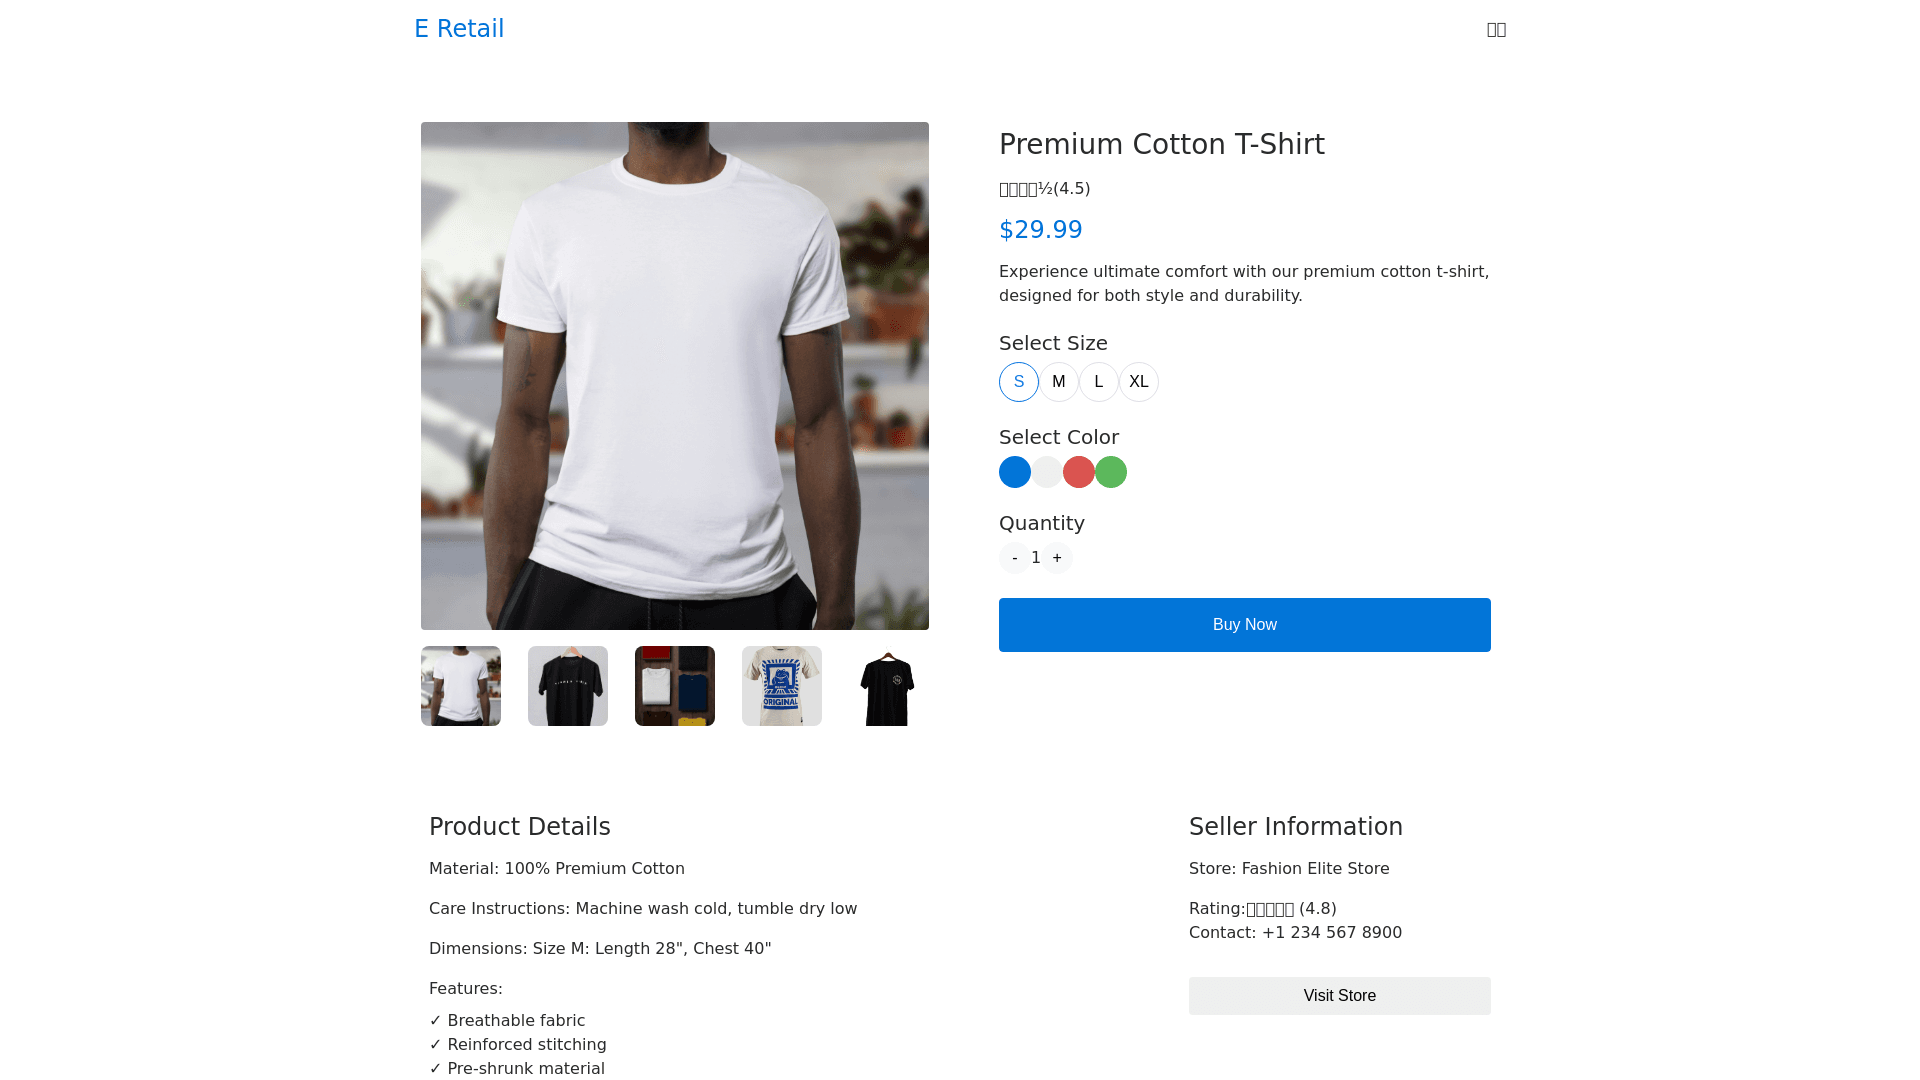Choose the blue color swatch
Viewport: 1920px width, 1080px height.
tap(1015, 472)
